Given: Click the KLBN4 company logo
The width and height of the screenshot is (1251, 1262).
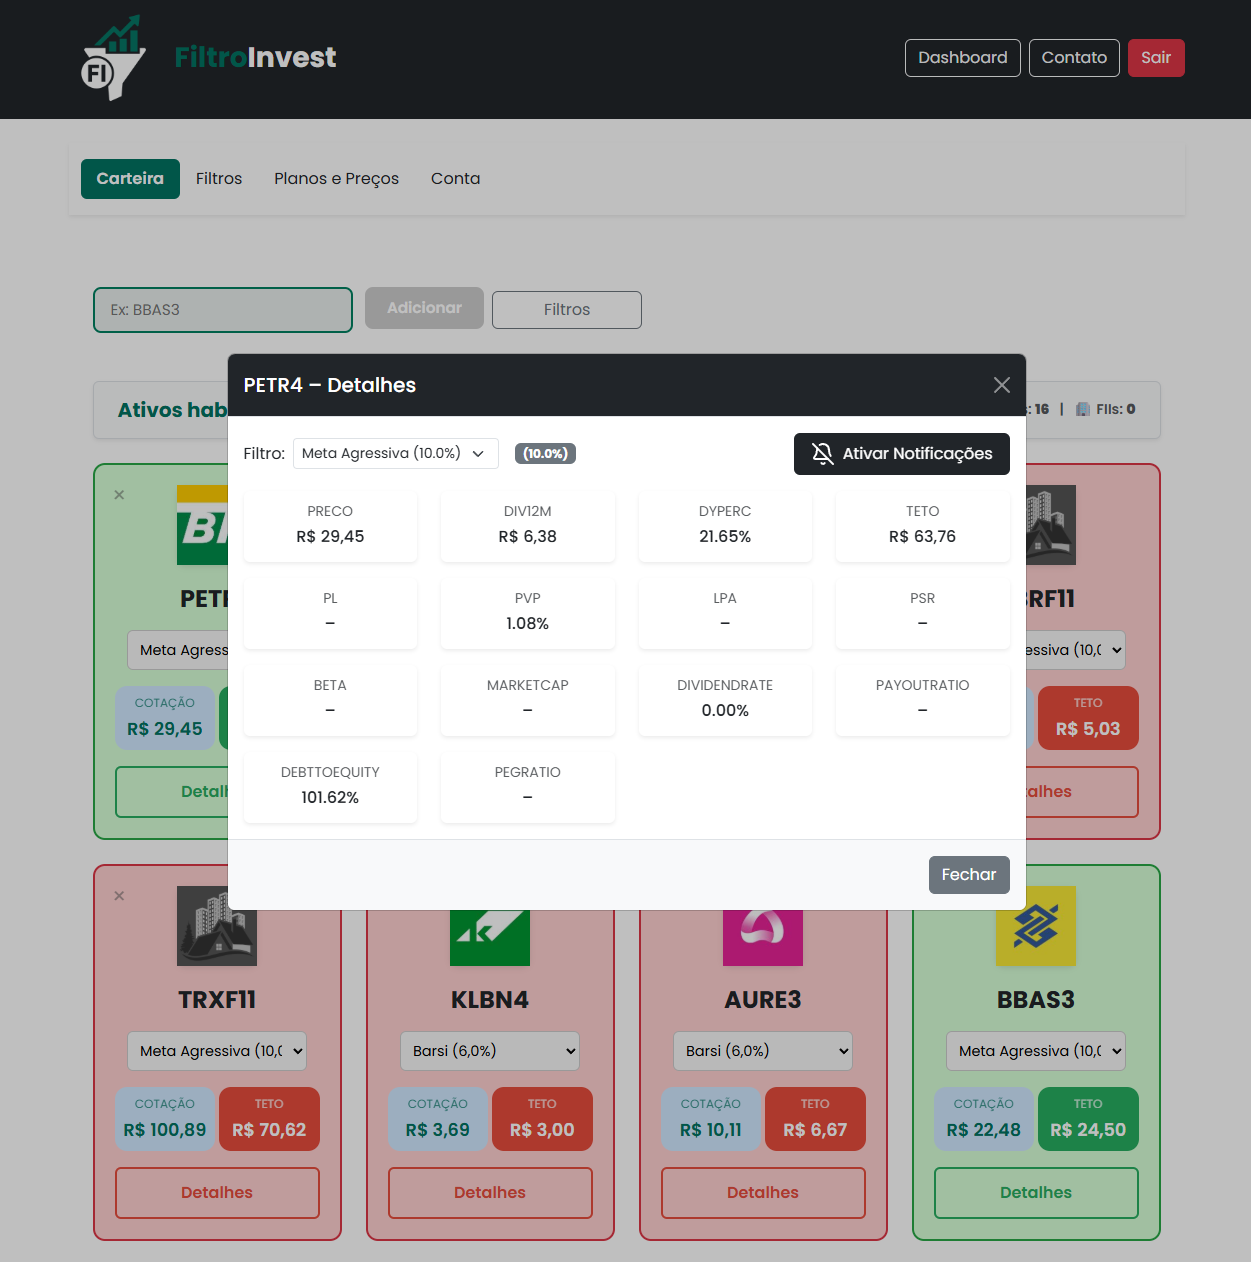Looking at the screenshot, I should (x=489, y=938).
